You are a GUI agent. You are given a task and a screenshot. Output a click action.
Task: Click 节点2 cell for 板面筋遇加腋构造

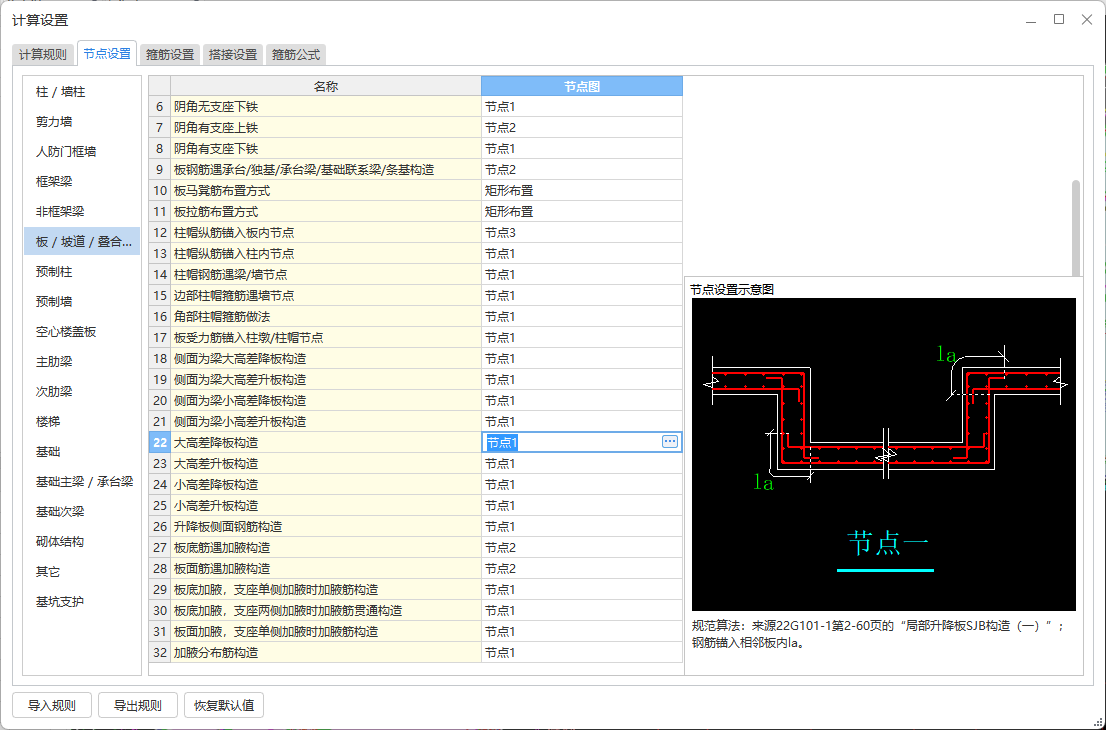(x=582, y=568)
